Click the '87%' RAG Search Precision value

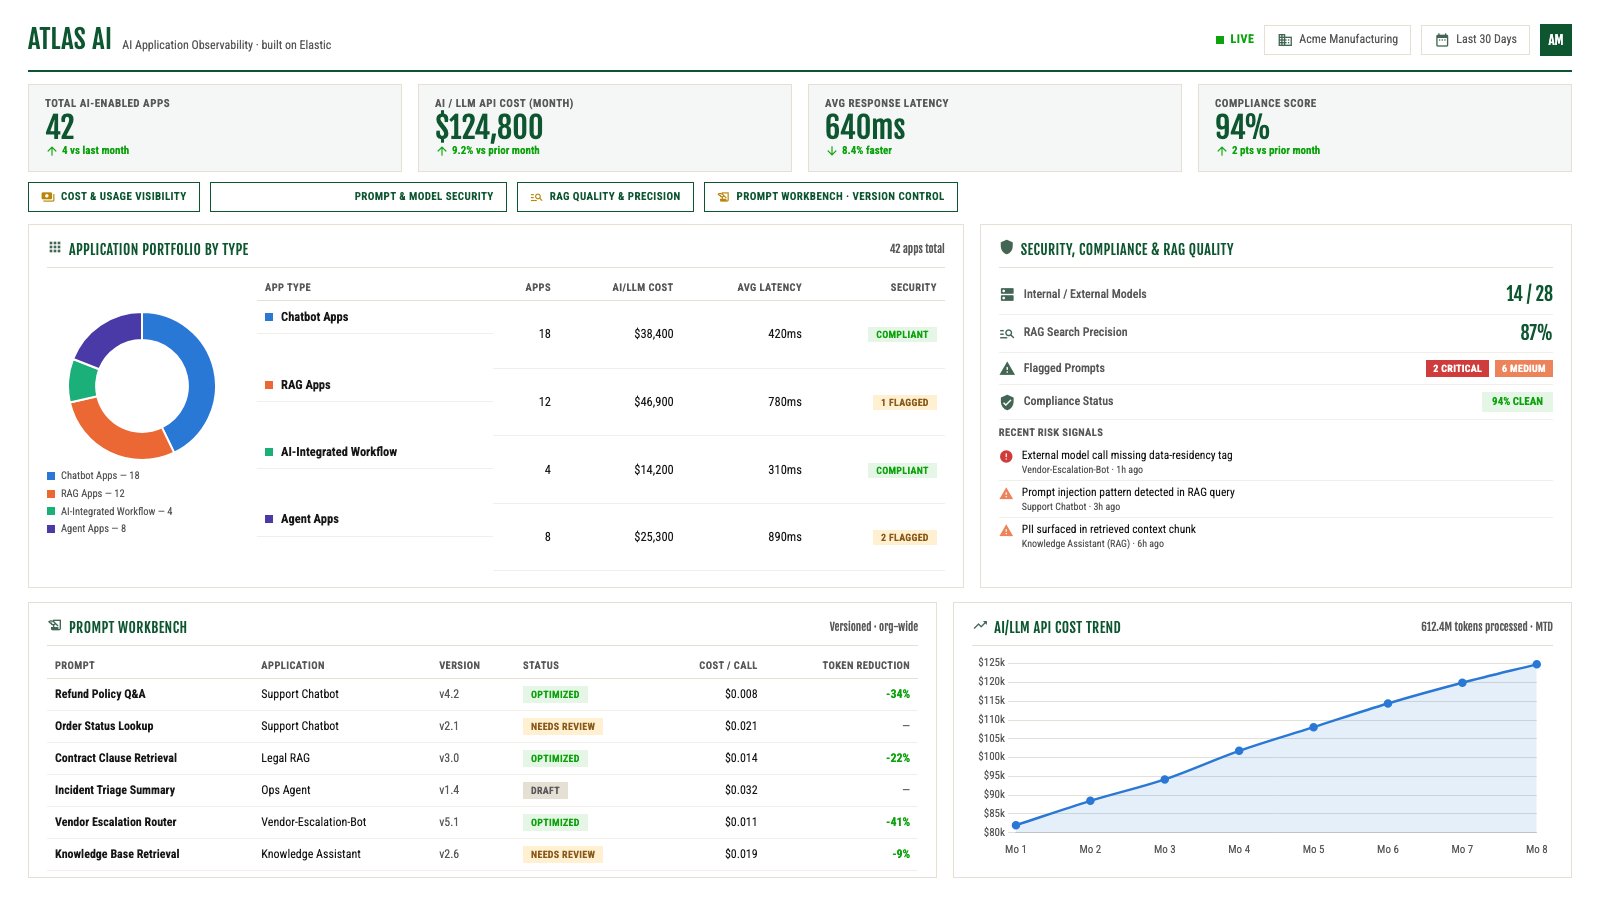coord(1536,332)
